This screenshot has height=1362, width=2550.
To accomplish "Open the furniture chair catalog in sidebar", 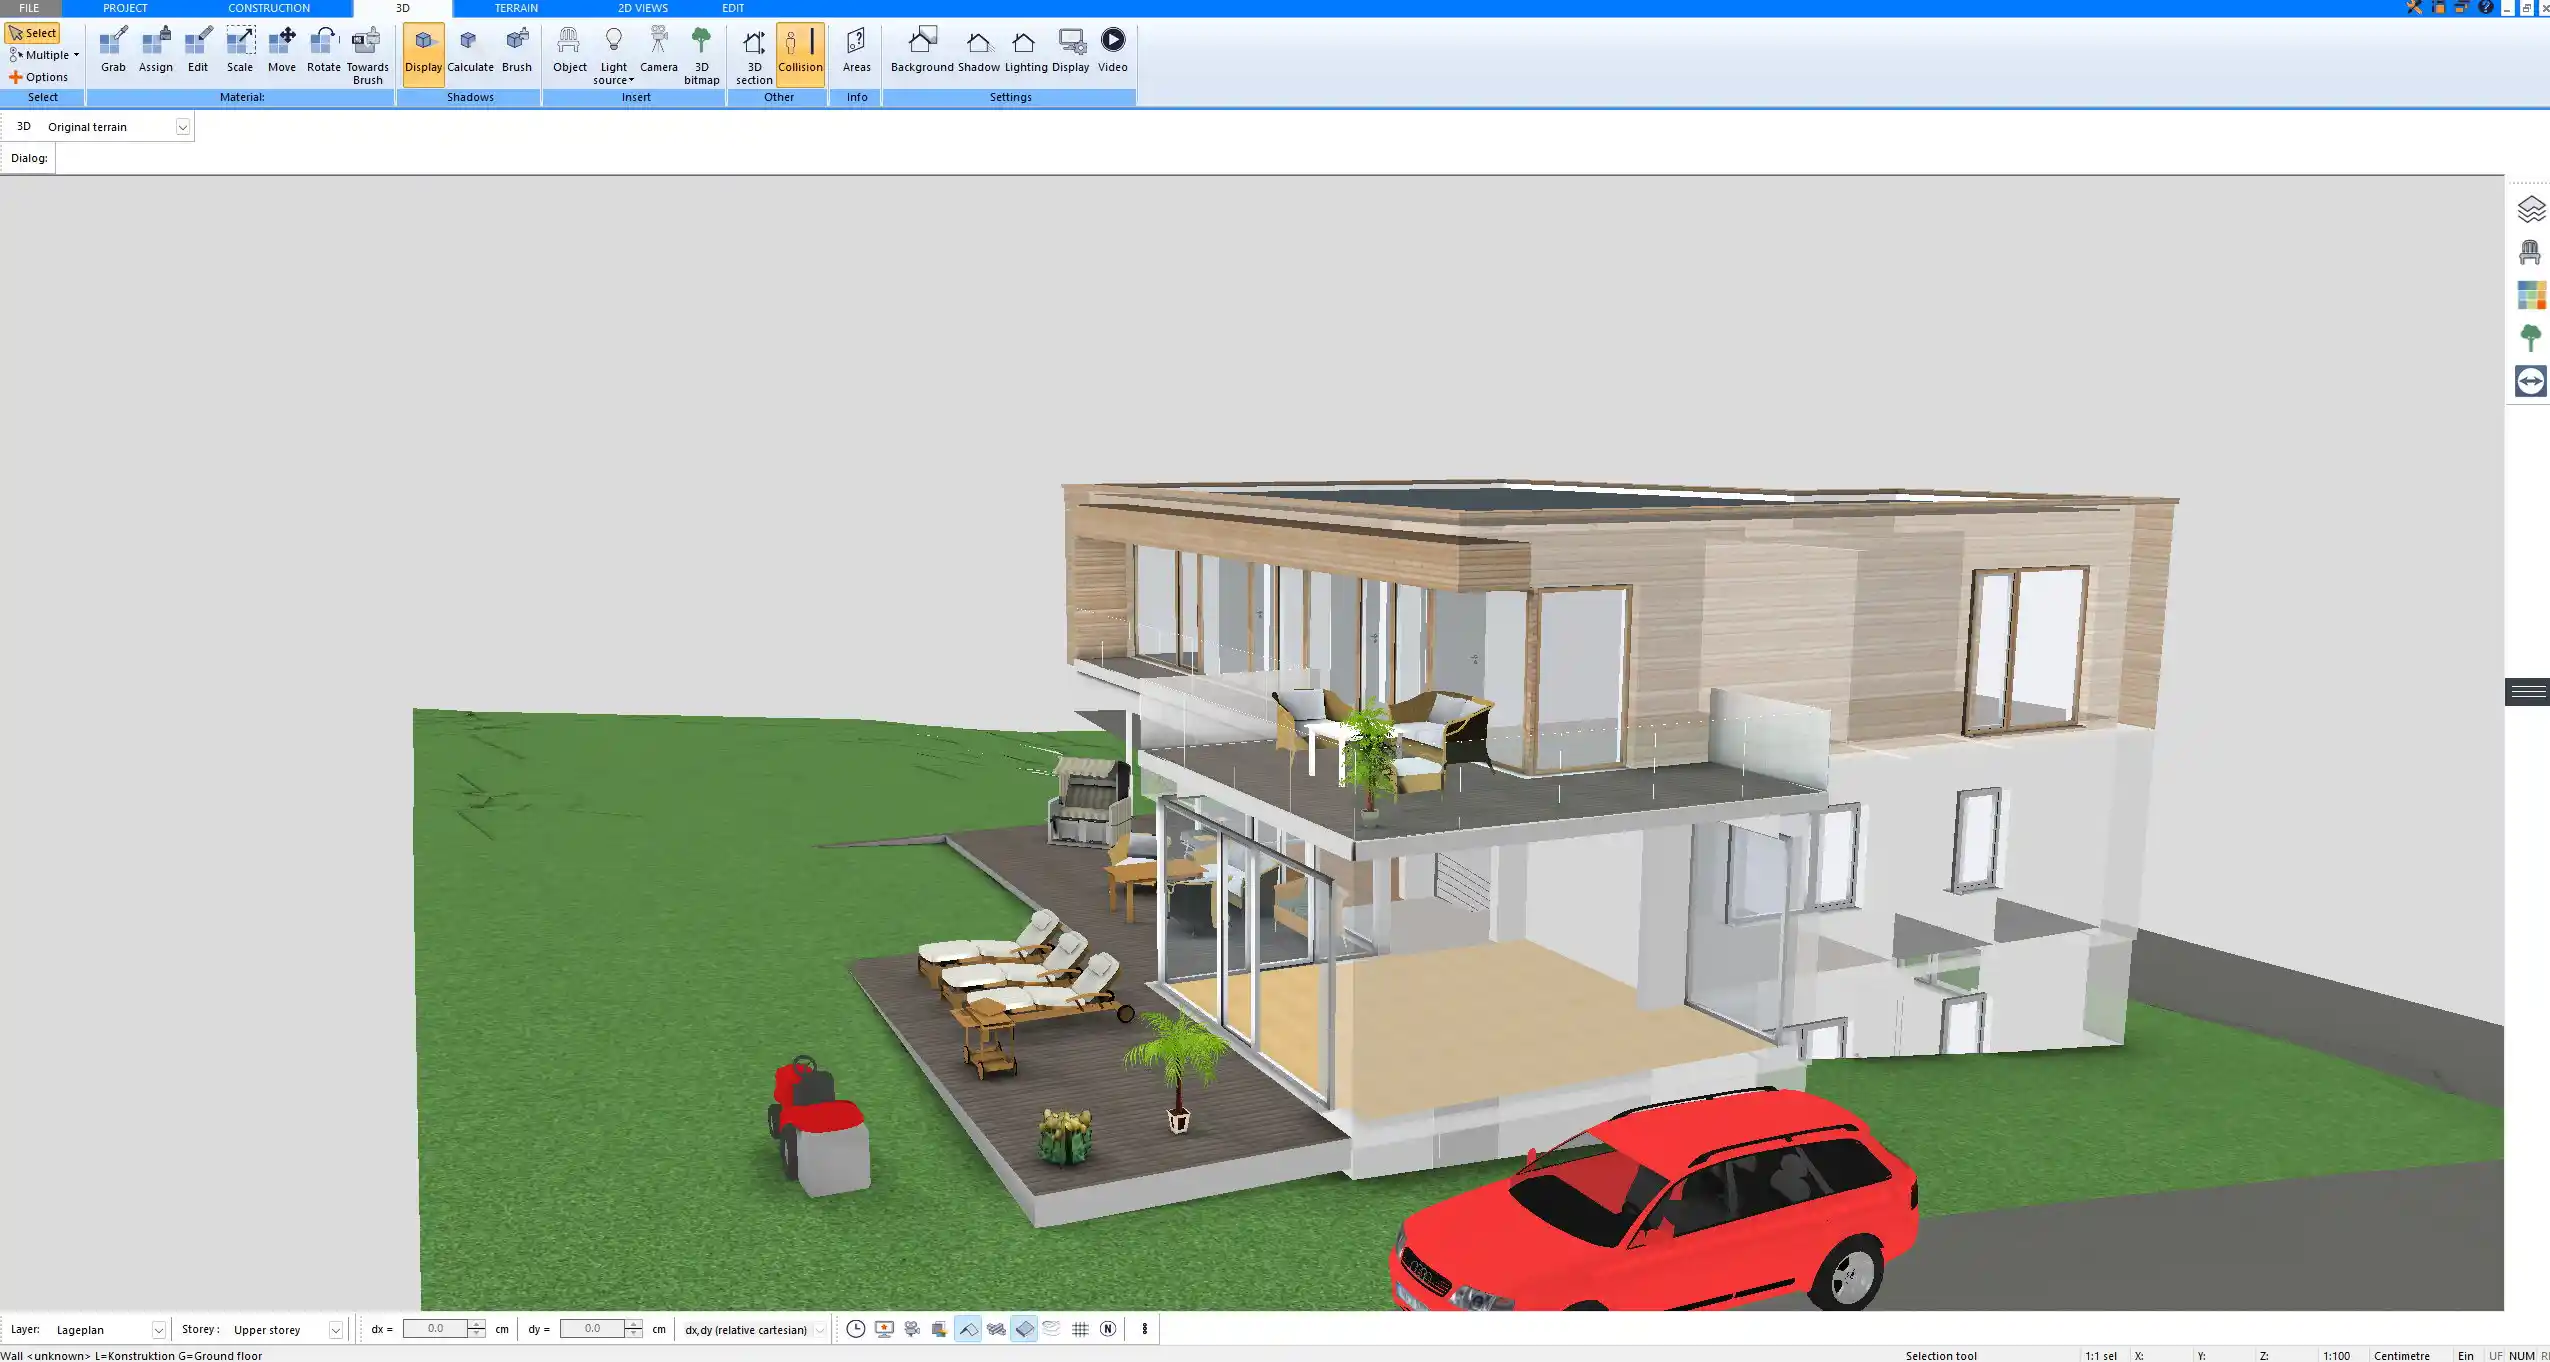I will (x=2530, y=252).
